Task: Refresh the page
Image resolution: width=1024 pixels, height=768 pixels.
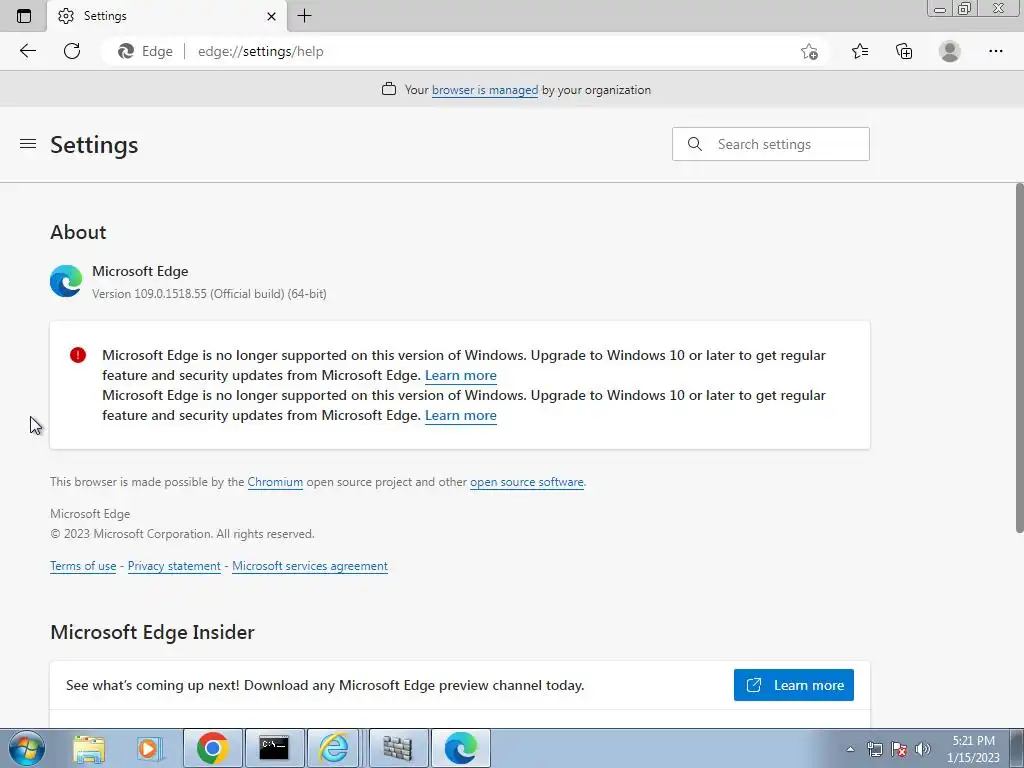Action: [x=72, y=51]
